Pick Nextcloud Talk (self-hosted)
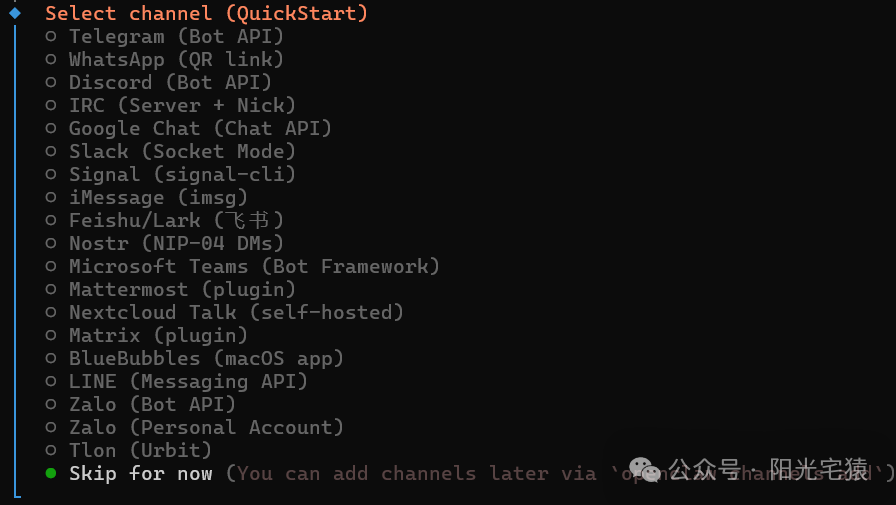Image resolution: width=896 pixels, height=505 pixels. (x=225, y=312)
